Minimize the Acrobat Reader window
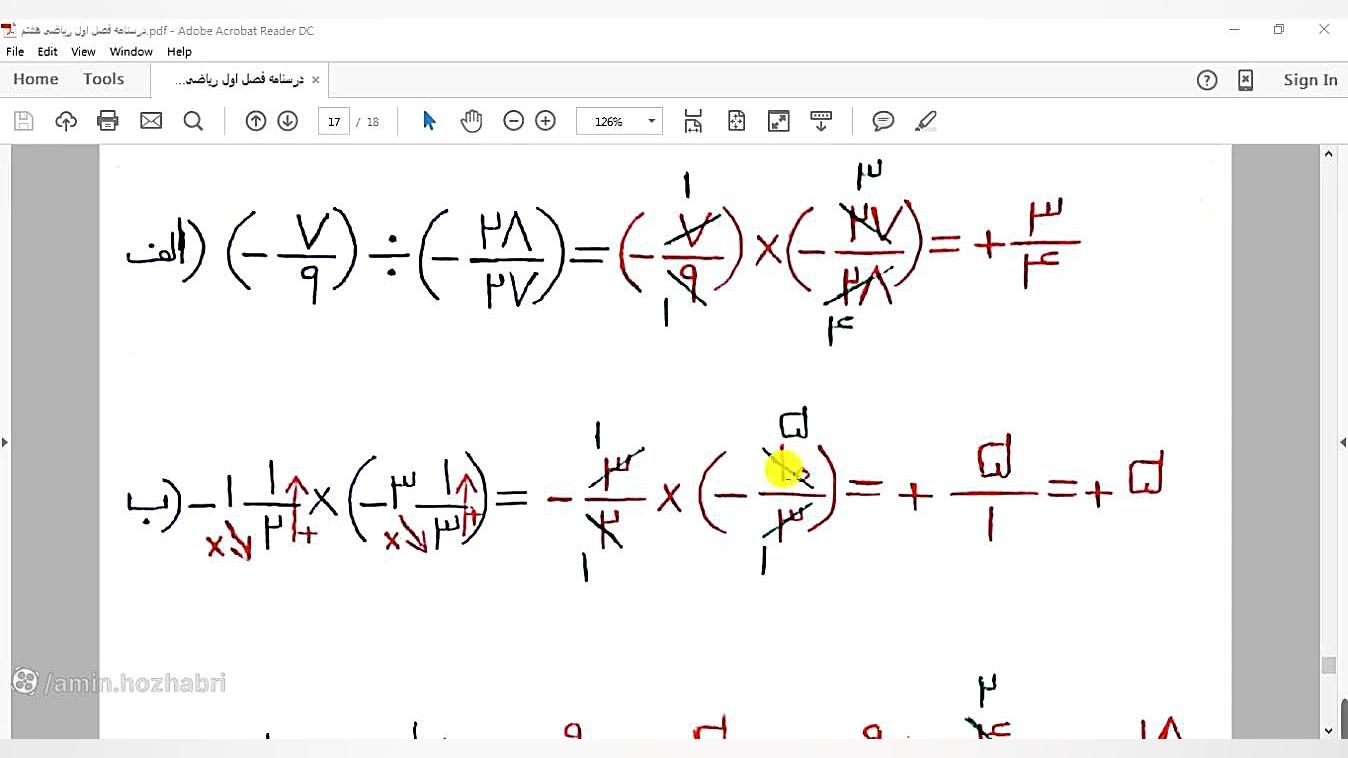1348x758 pixels. point(1234,30)
